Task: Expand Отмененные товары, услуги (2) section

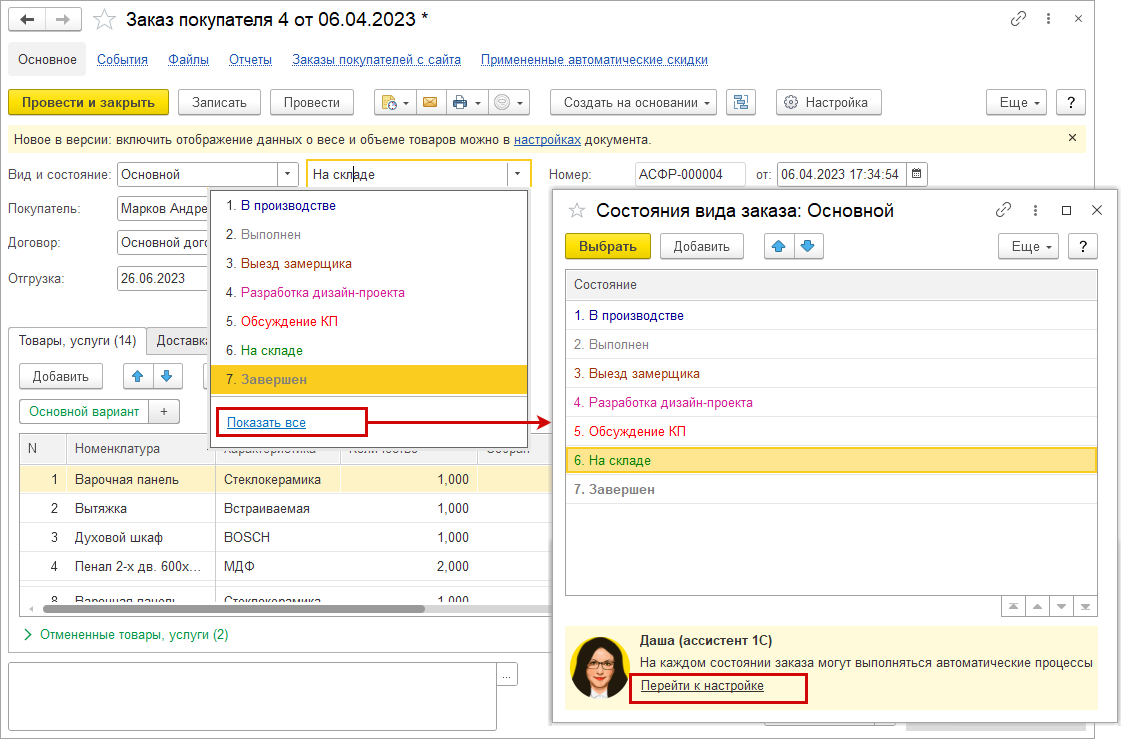Action: [126, 634]
